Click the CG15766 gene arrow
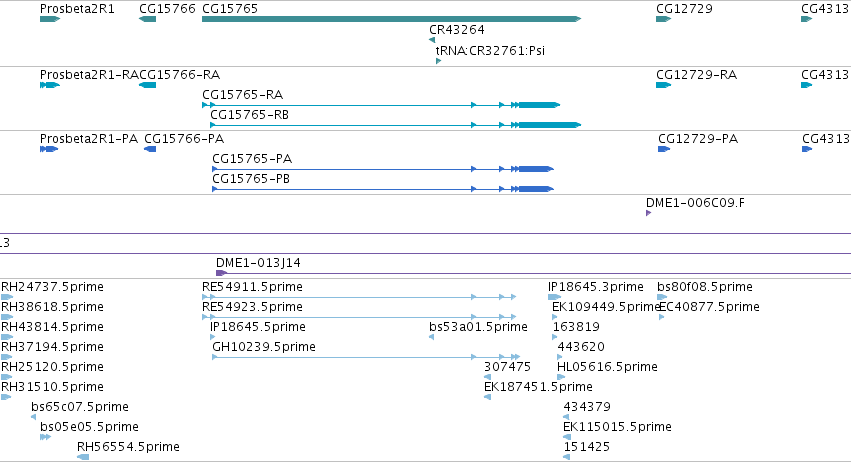Image resolution: width=851 pixels, height=462 pixels. click(148, 19)
